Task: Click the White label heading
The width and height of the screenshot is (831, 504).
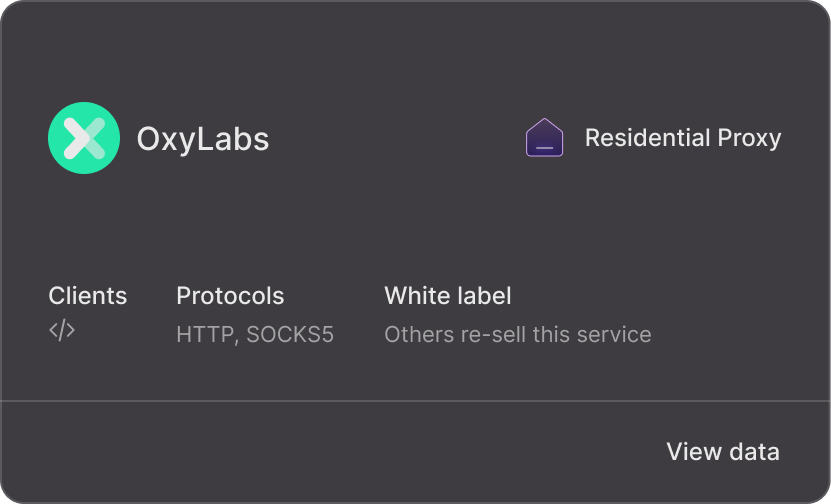Action: pos(448,296)
